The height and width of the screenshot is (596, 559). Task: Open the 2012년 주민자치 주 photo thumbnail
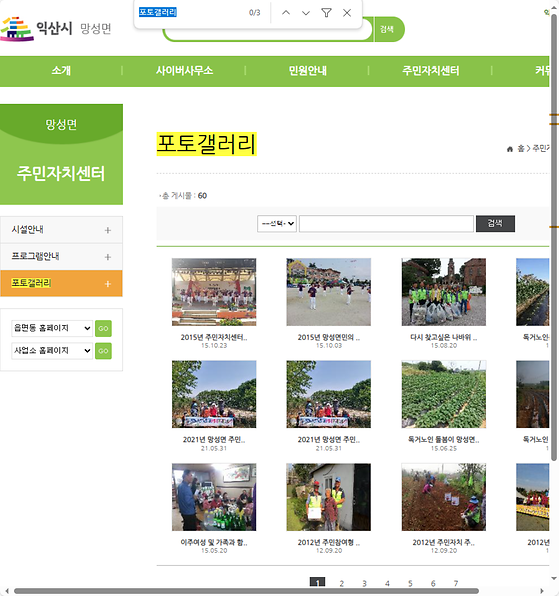tap(443, 497)
